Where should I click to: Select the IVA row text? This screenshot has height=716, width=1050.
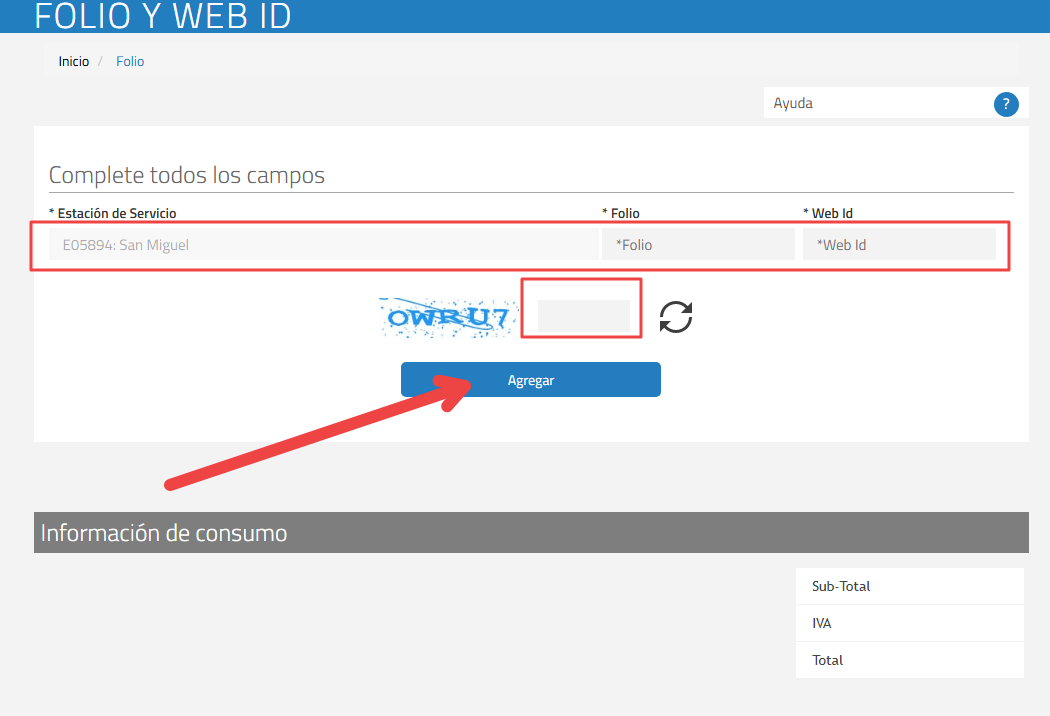822,624
